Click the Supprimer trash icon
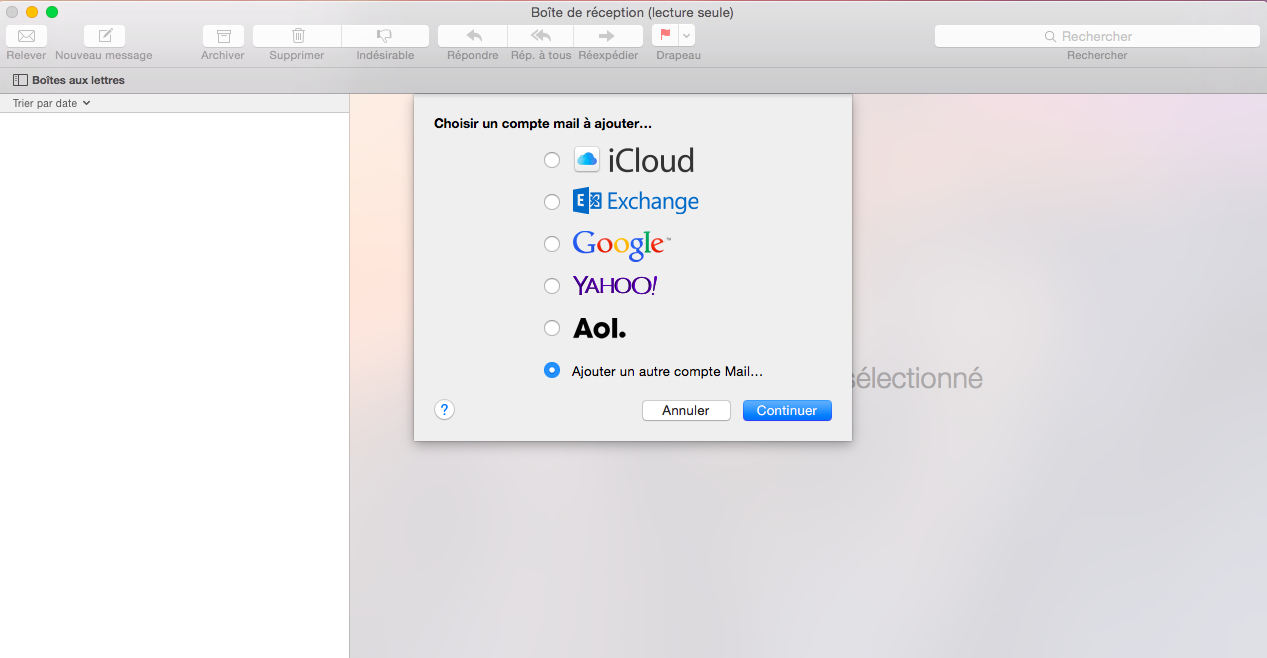Screen dimensions: 1267x658 click(x=297, y=36)
